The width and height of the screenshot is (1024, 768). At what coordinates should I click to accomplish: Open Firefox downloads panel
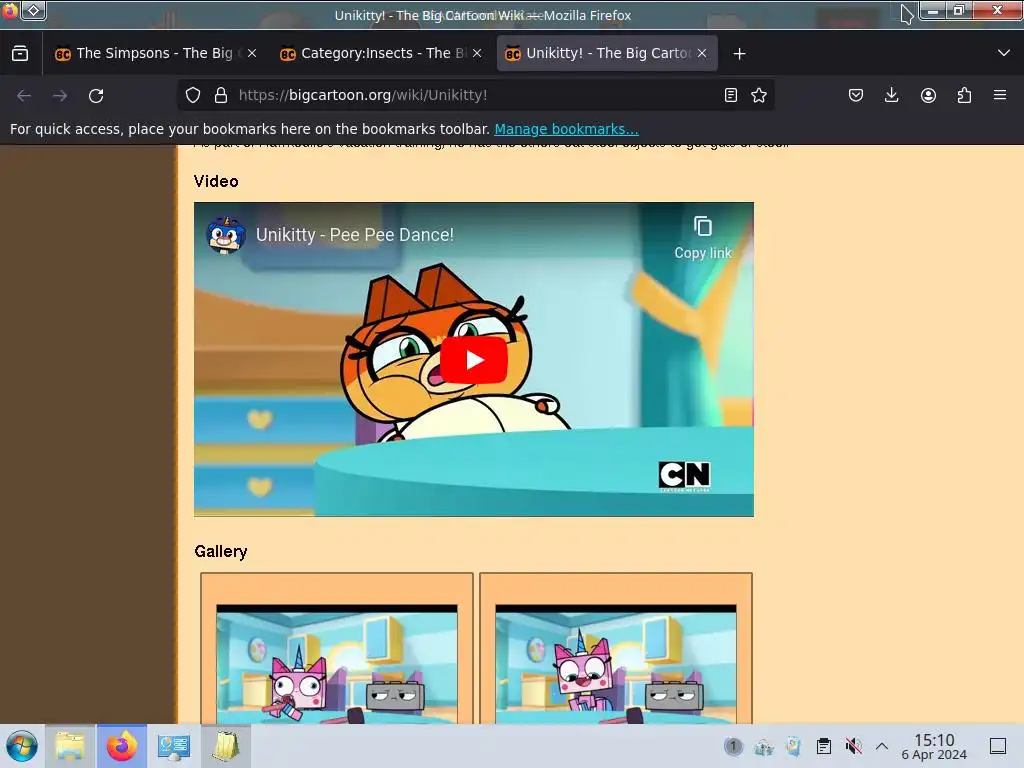pos(891,95)
